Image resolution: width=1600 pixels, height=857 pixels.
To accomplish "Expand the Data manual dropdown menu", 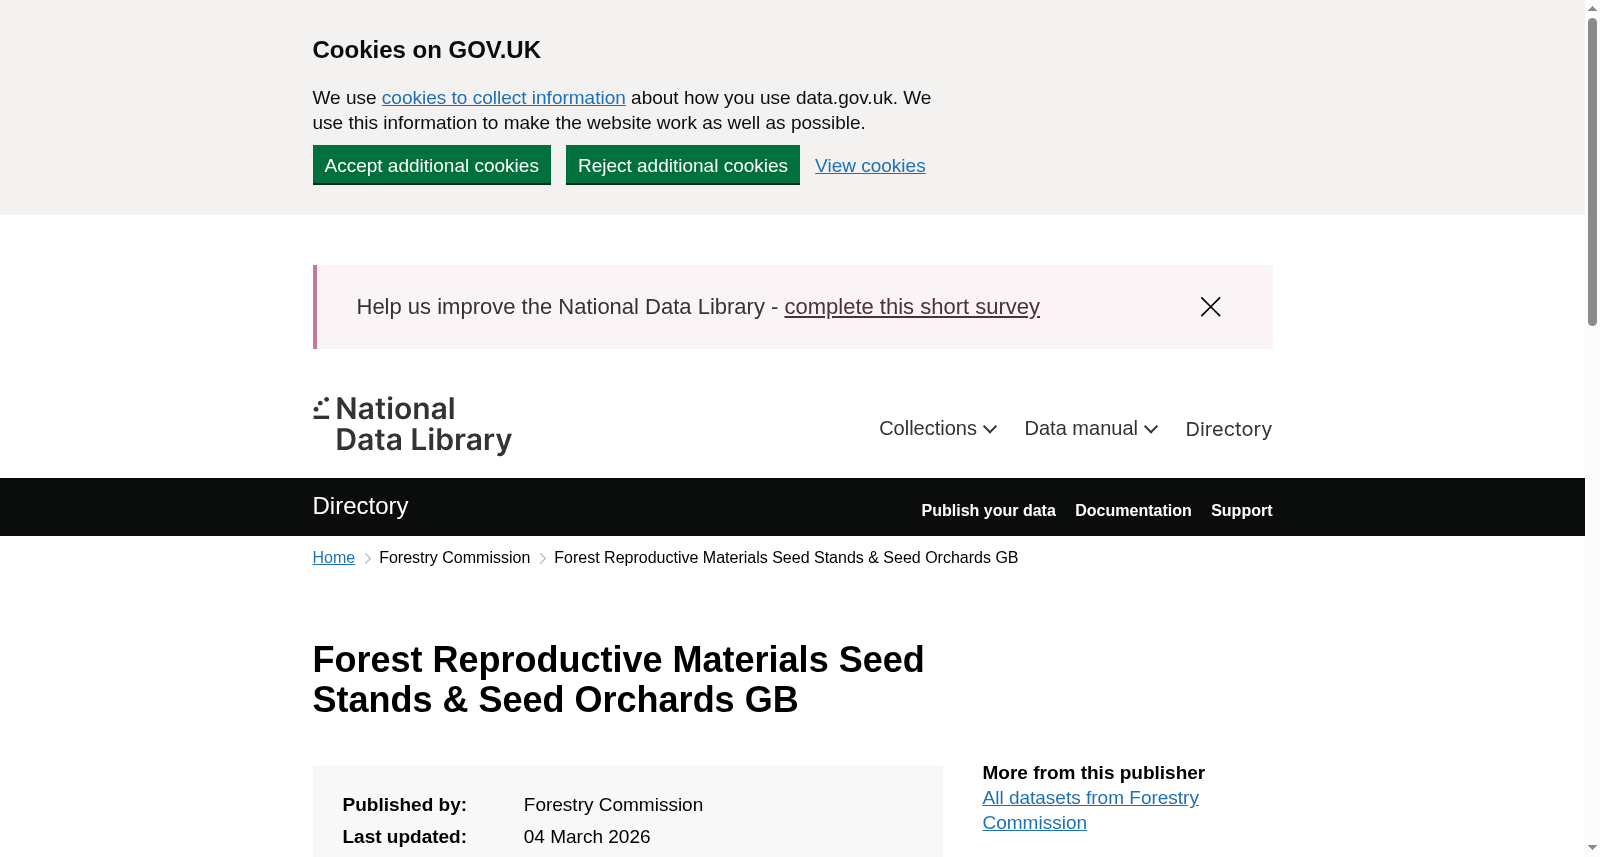I will [x=1091, y=429].
